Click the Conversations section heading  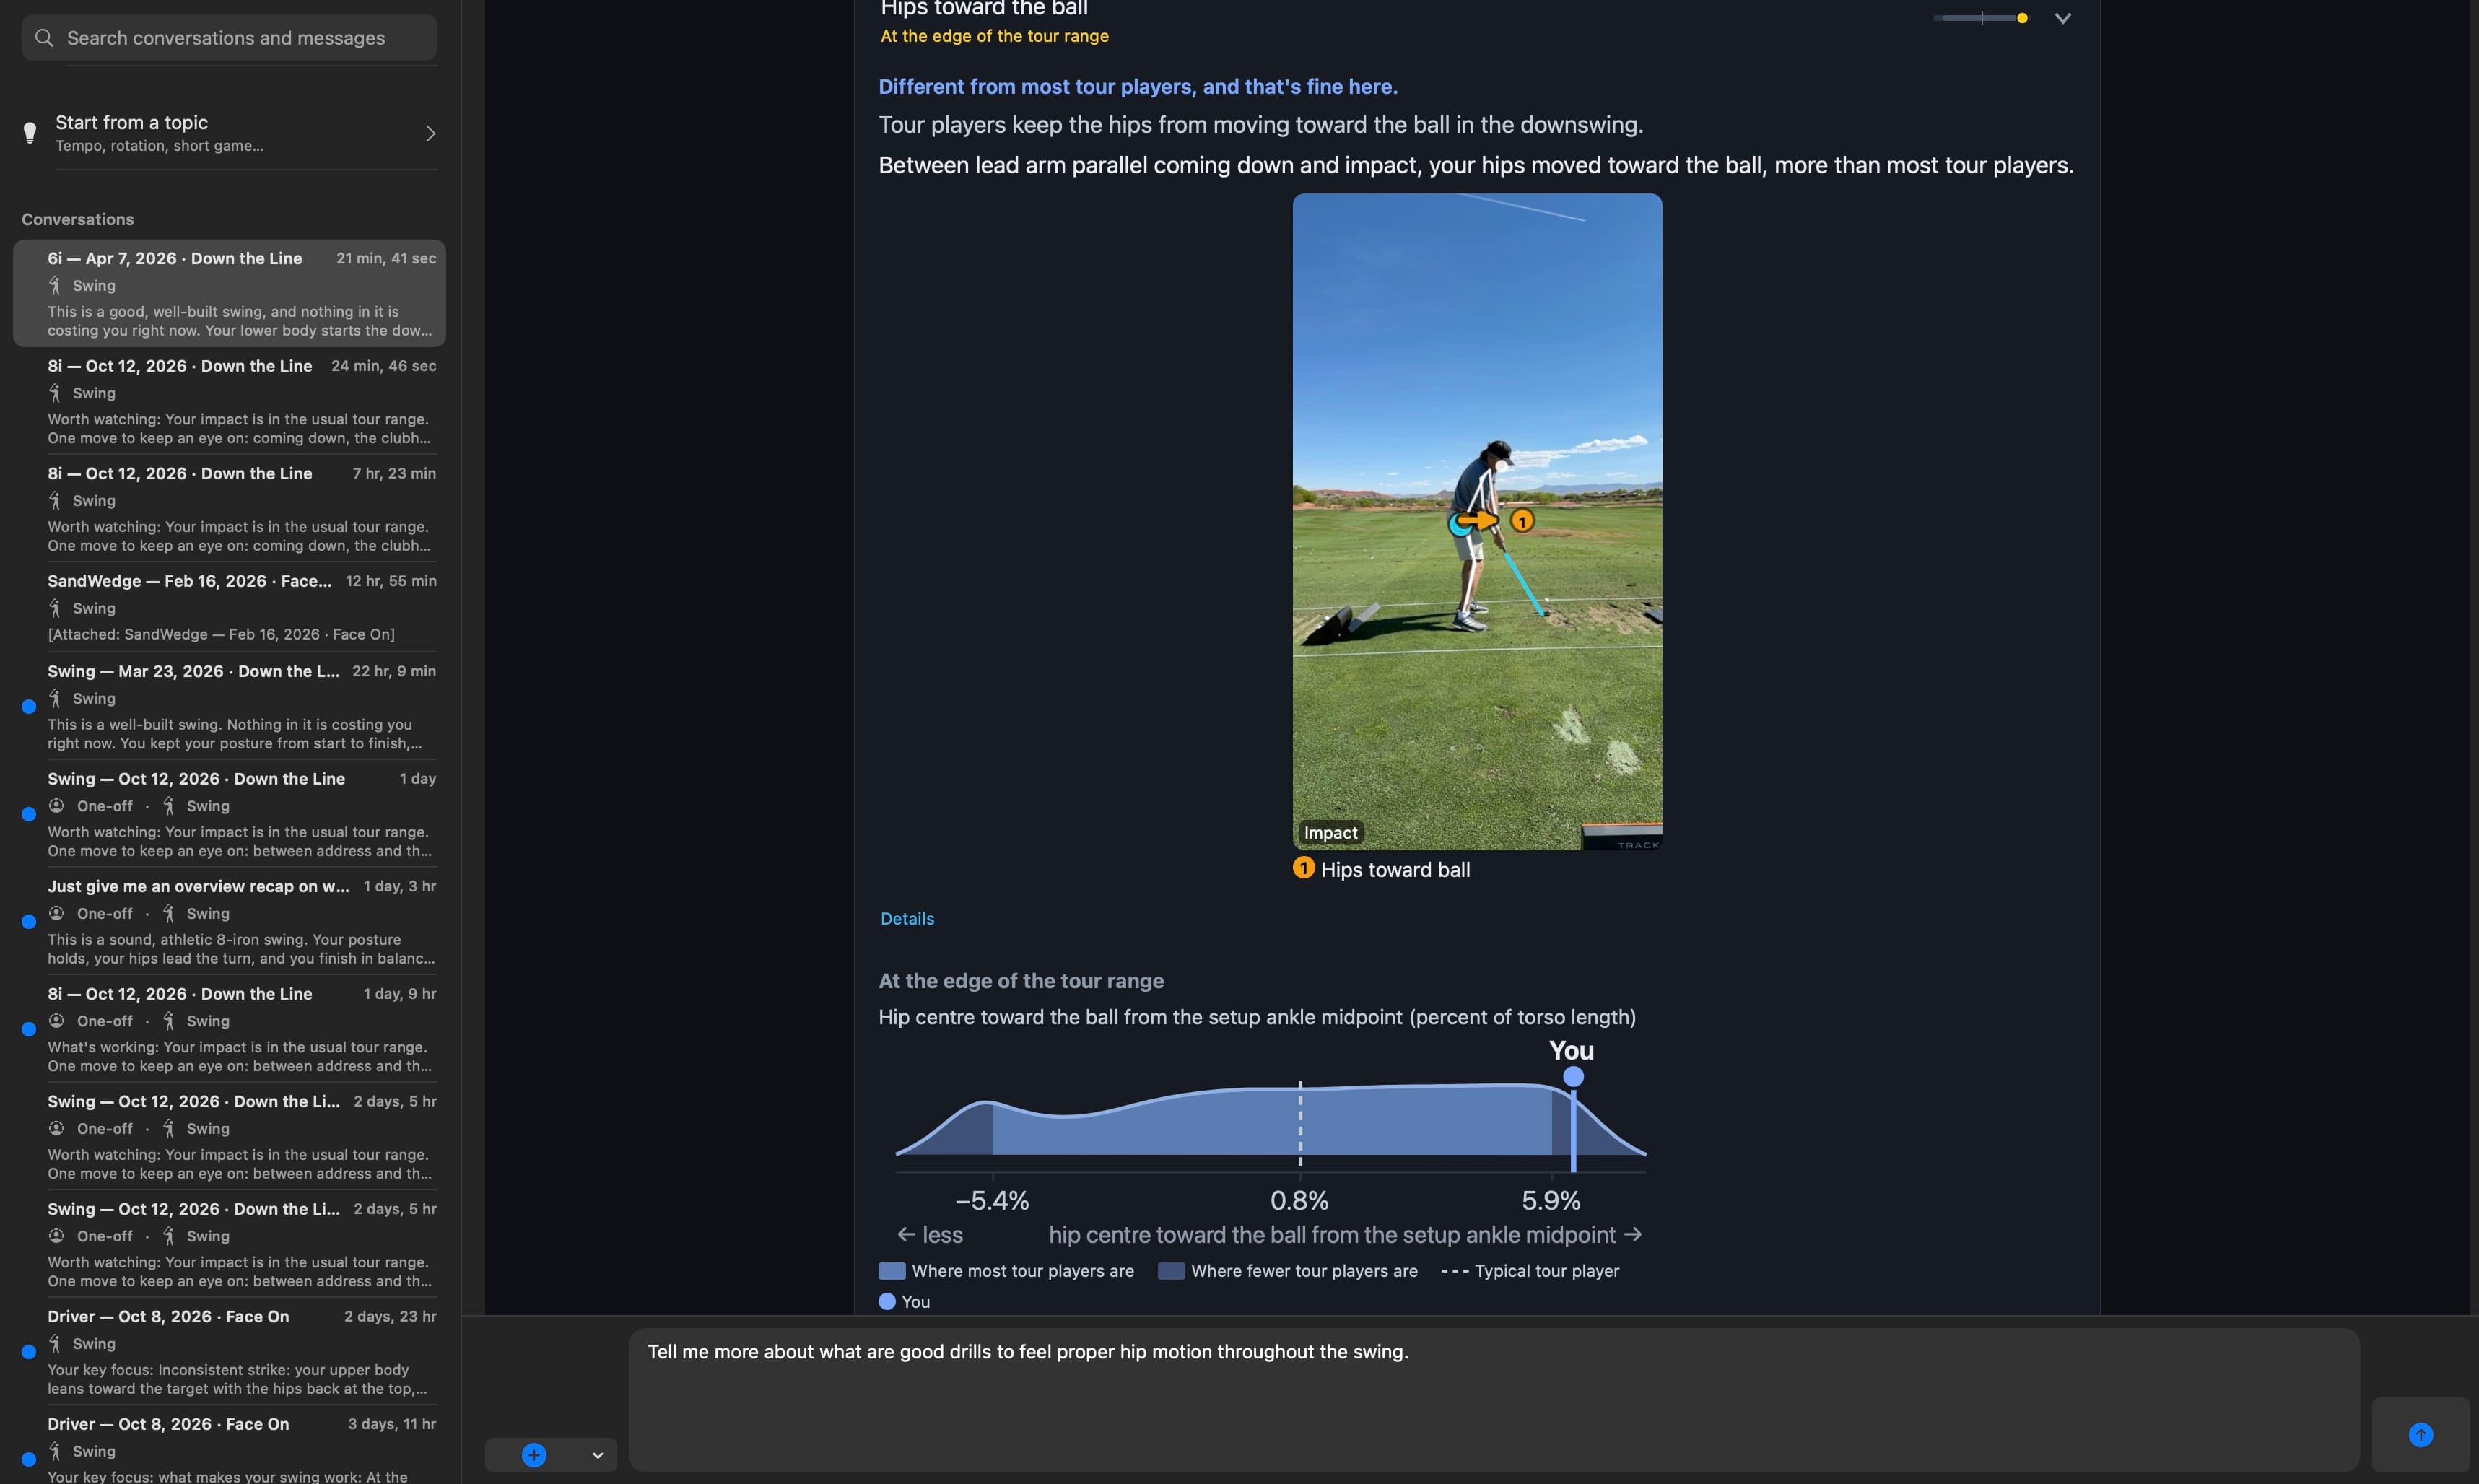pyautogui.click(x=78, y=219)
